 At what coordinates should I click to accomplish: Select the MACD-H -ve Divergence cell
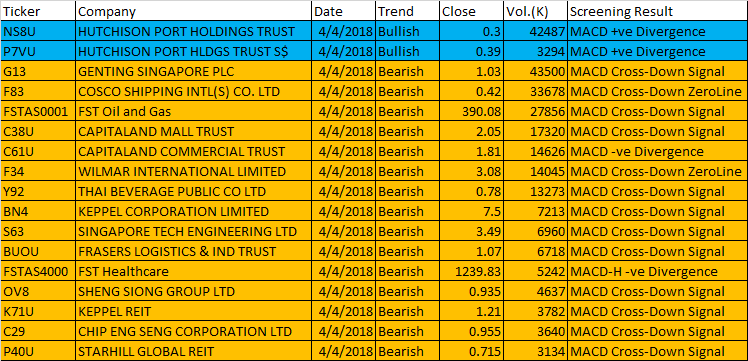pyautogui.click(x=658, y=271)
